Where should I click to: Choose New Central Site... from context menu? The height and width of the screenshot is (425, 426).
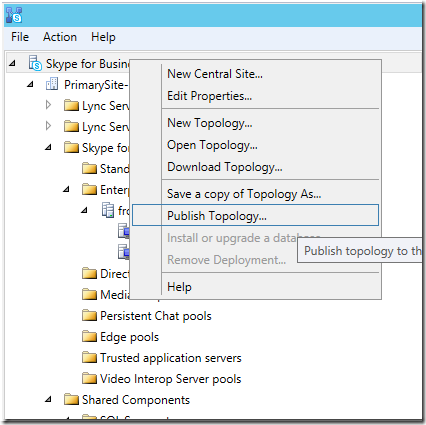tap(215, 74)
